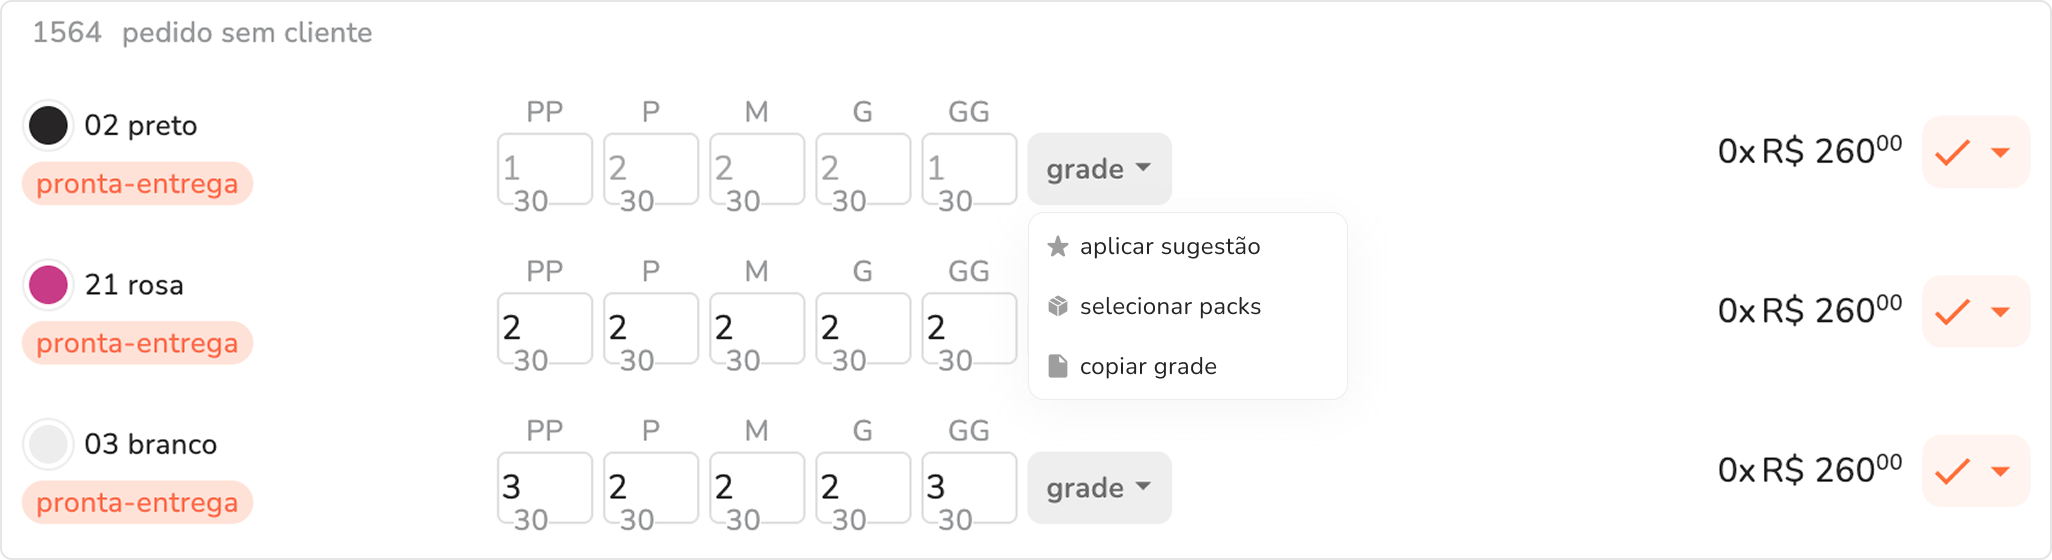
Task: Expand the grade dropdown for 03 branco
Action: (x=1099, y=488)
